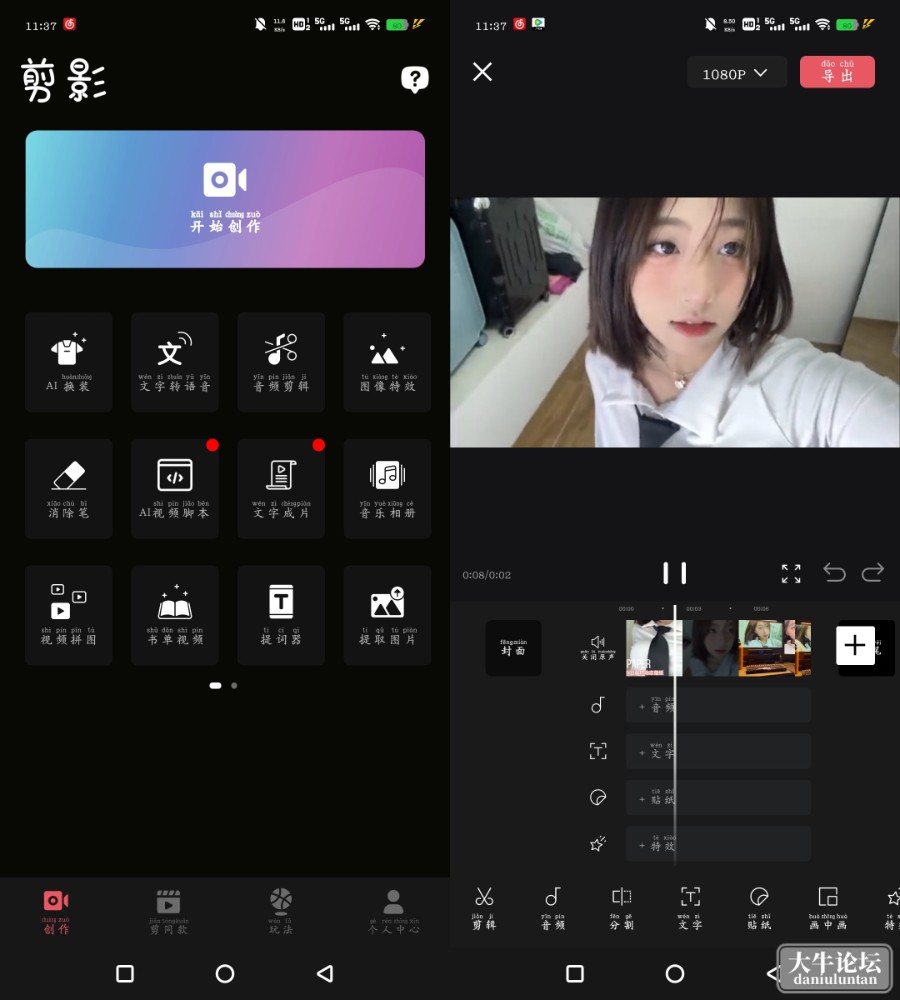Go to second page indicator dot

click(234, 686)
